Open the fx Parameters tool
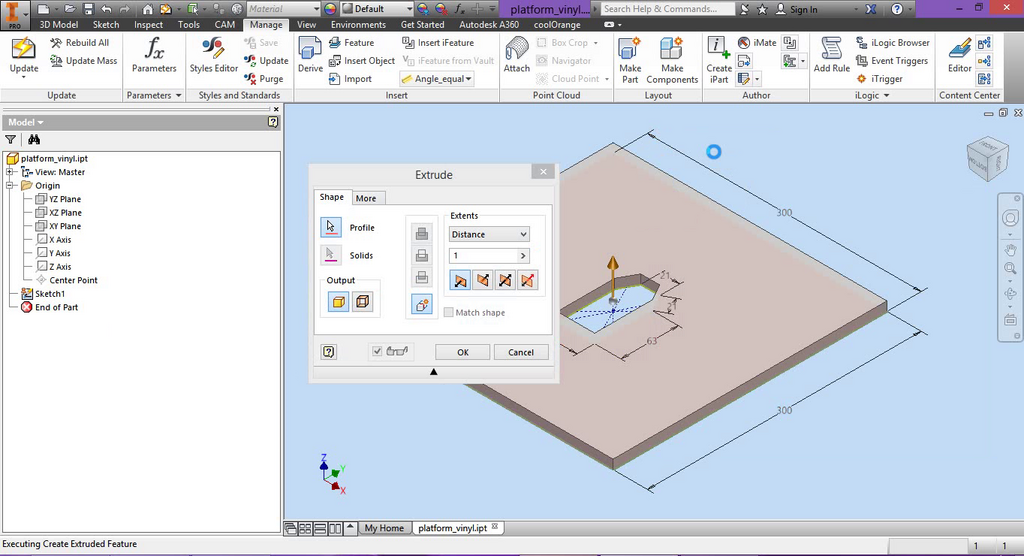 coord(154,55)
